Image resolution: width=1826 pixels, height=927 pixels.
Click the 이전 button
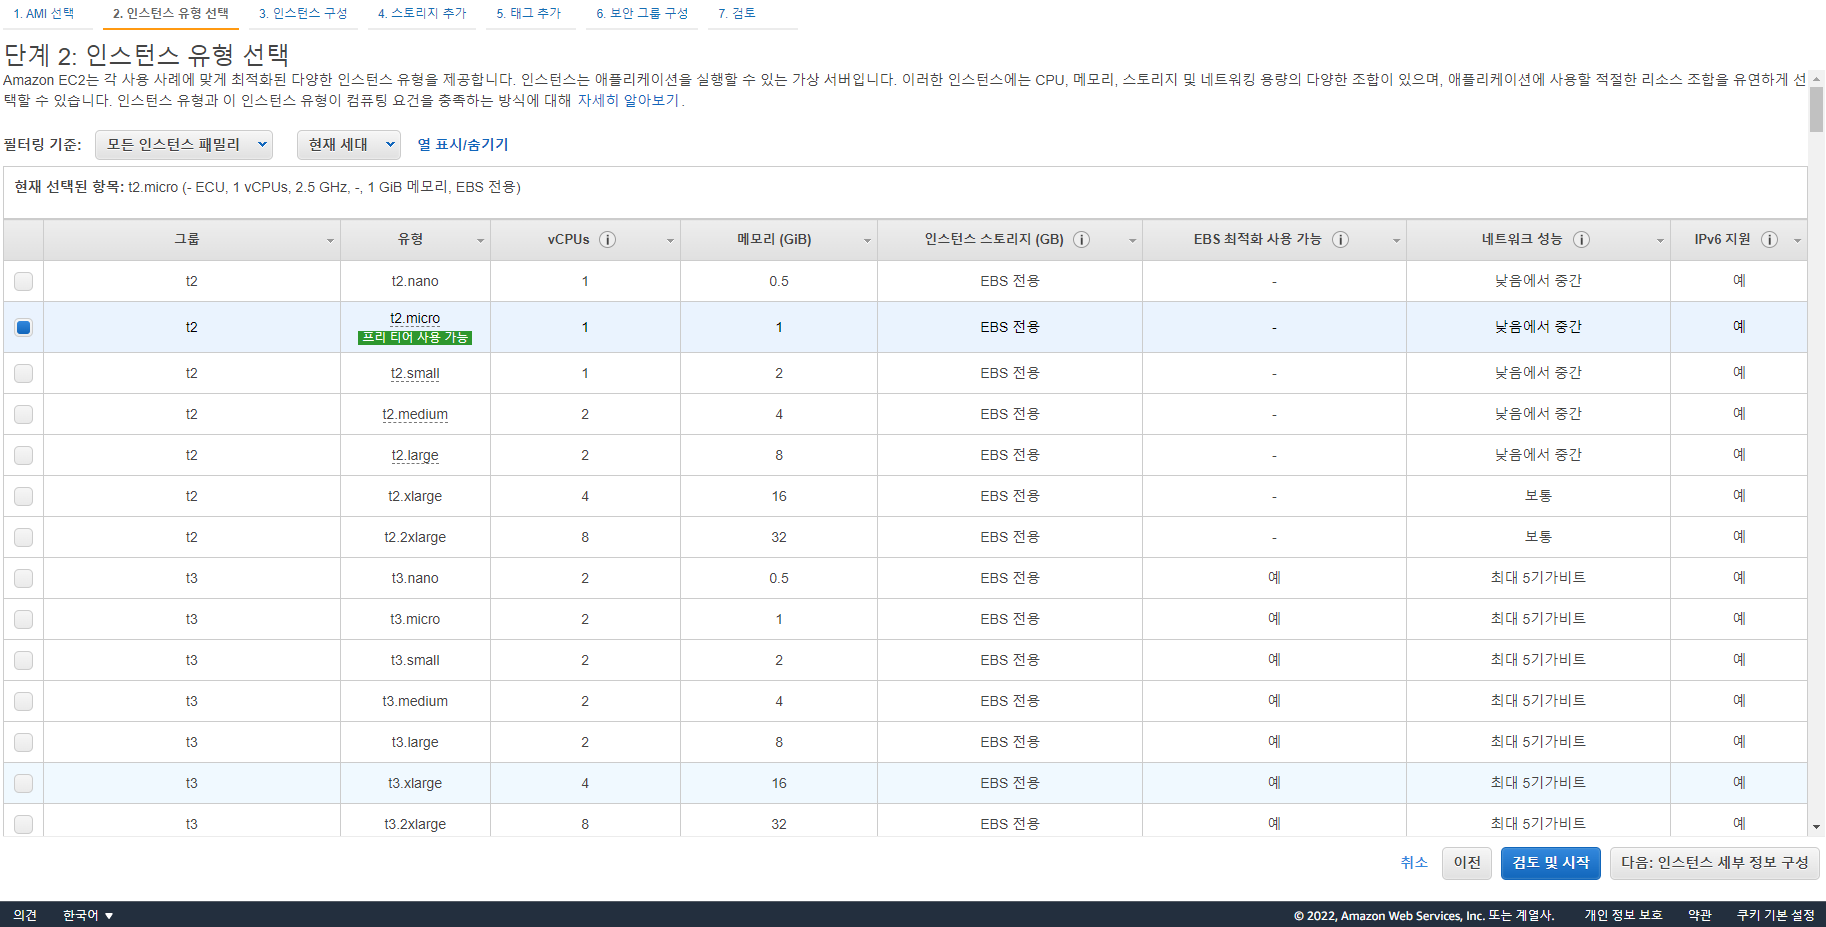[x=1467, y=863]
